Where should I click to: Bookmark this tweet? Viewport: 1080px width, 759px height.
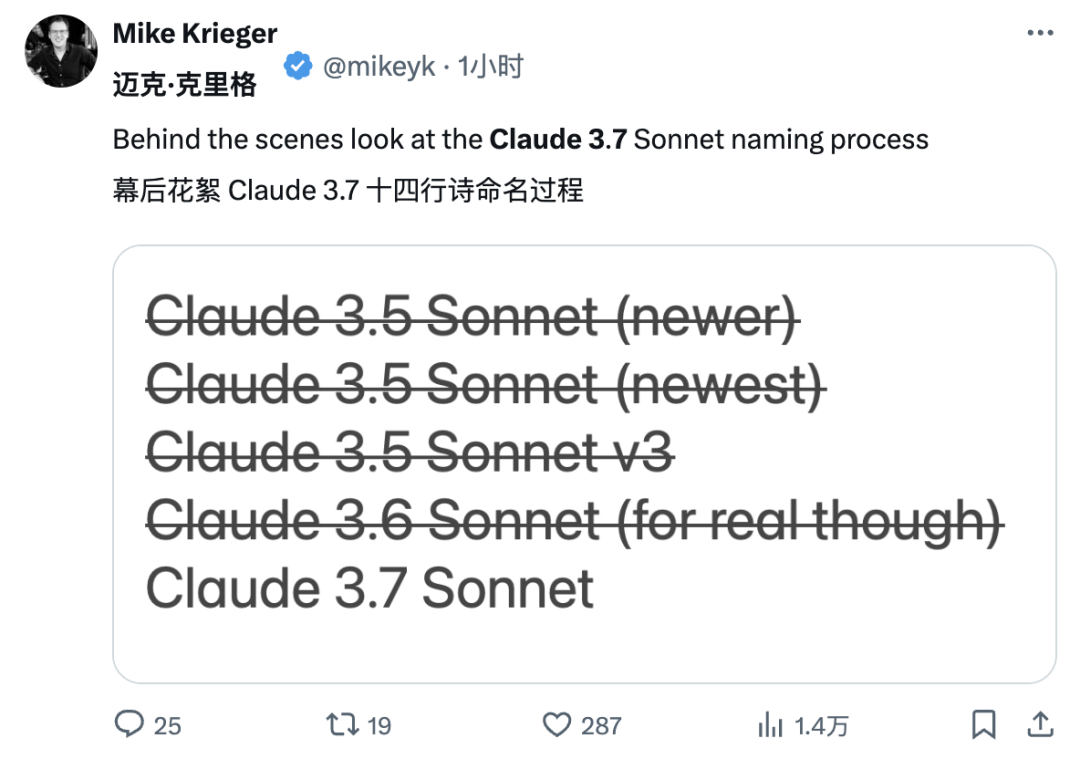[x=983, y=723]
